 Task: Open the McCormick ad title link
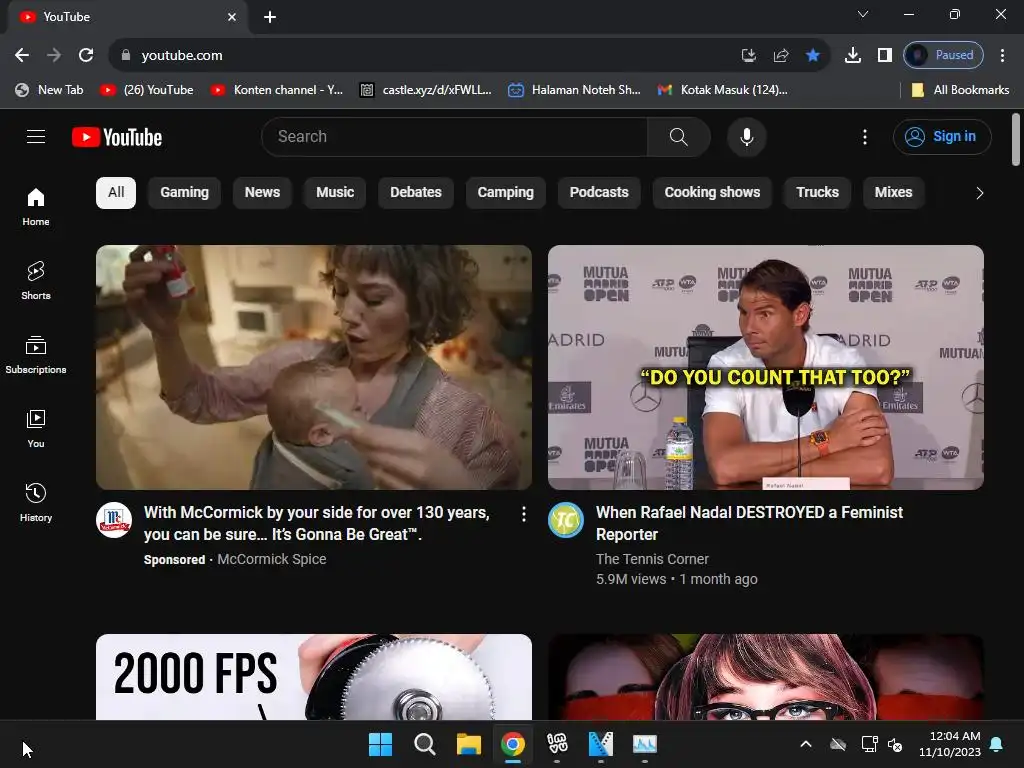pyautogui.click(x=317, y=523)
